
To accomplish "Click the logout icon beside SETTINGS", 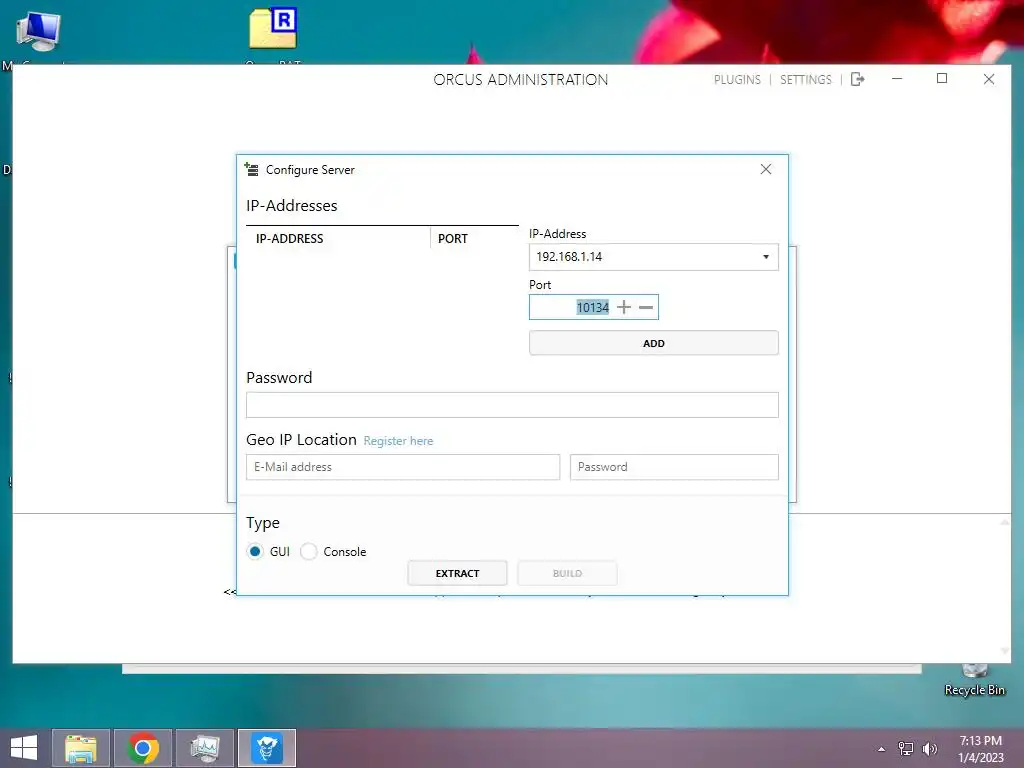I will [x=857, y=79].
